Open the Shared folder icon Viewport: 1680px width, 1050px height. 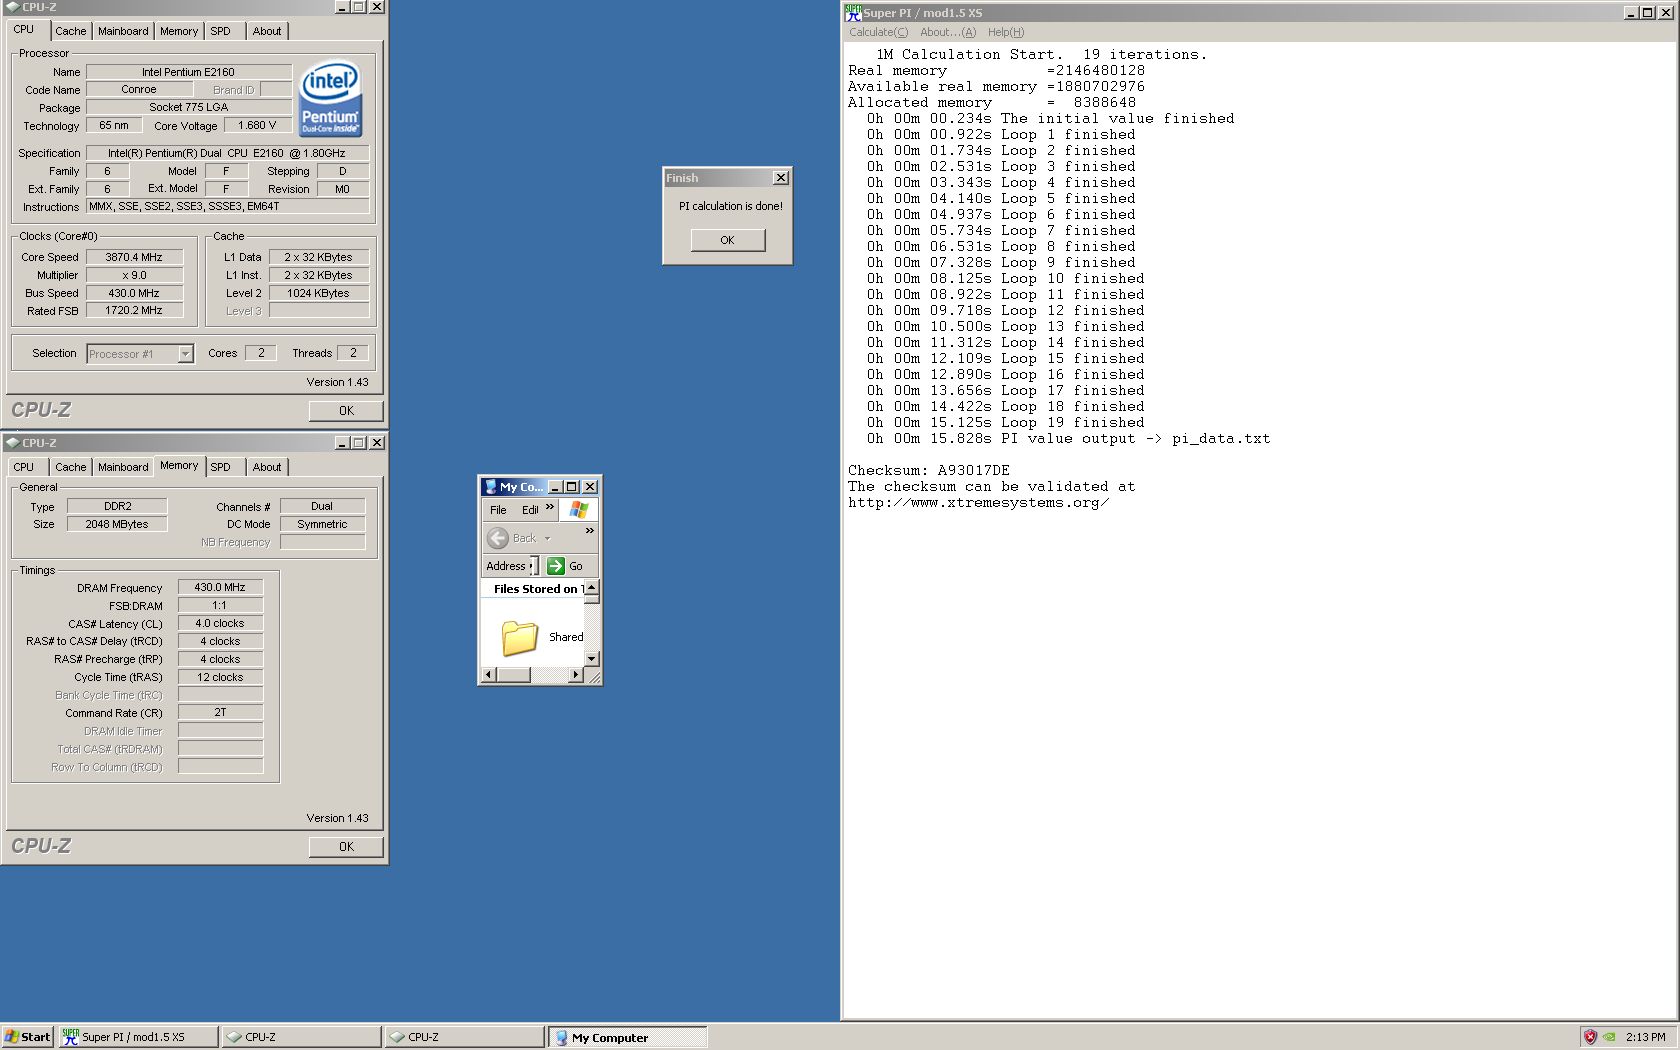[520, 637]
